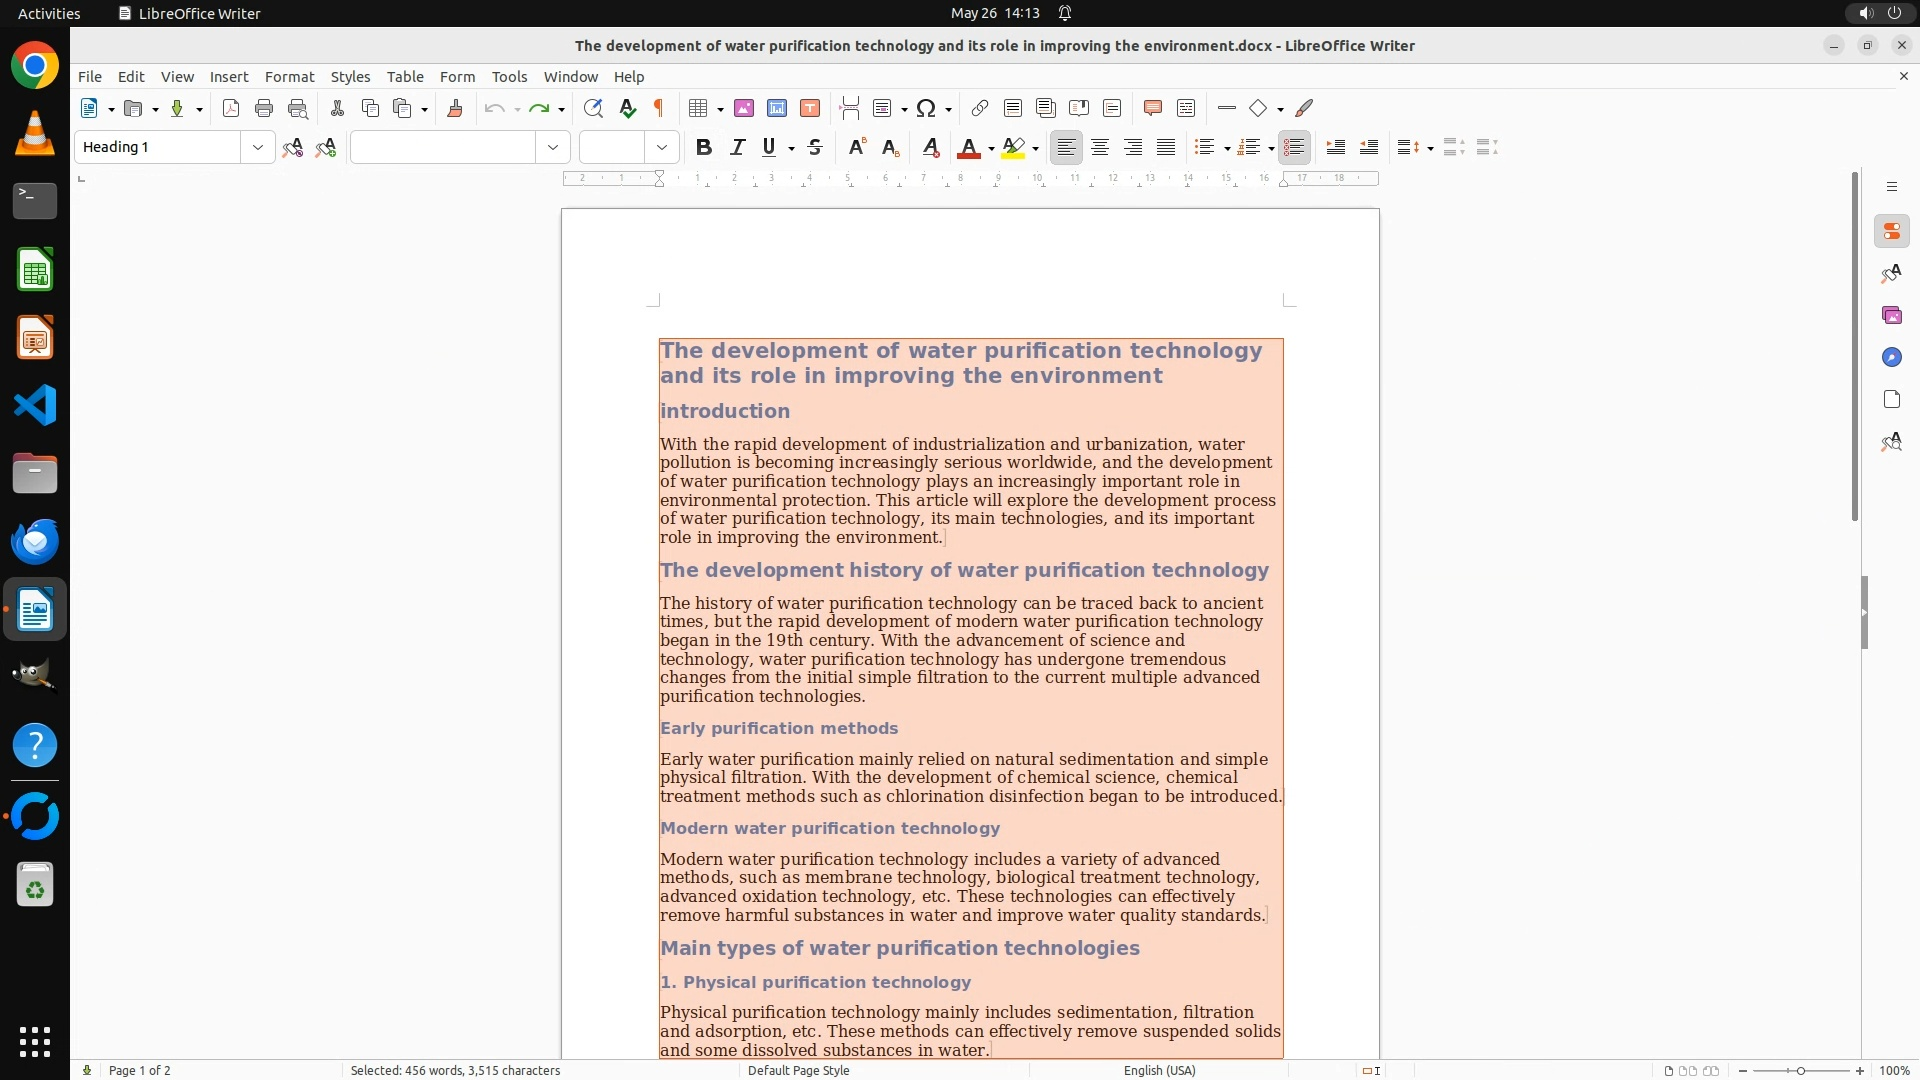
Task: Open Find and Replace tool
Action: point(593,109)
